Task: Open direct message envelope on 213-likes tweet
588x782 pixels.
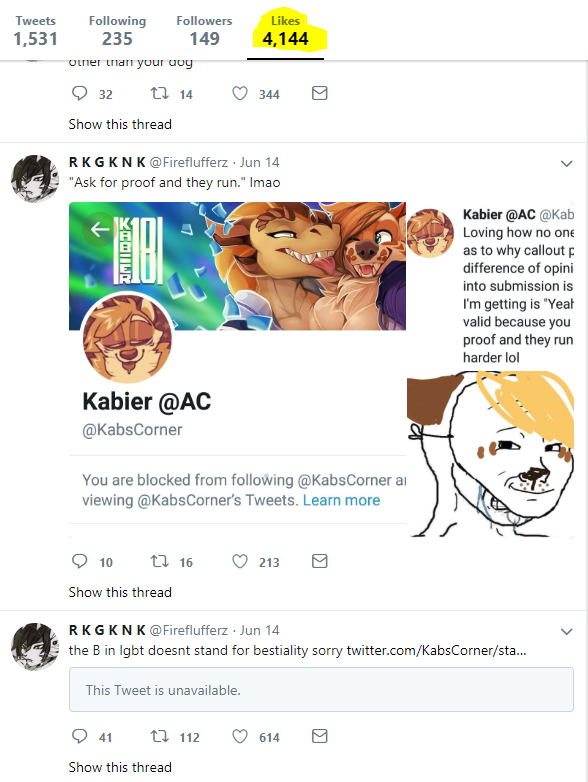Action: click(320, 562)
